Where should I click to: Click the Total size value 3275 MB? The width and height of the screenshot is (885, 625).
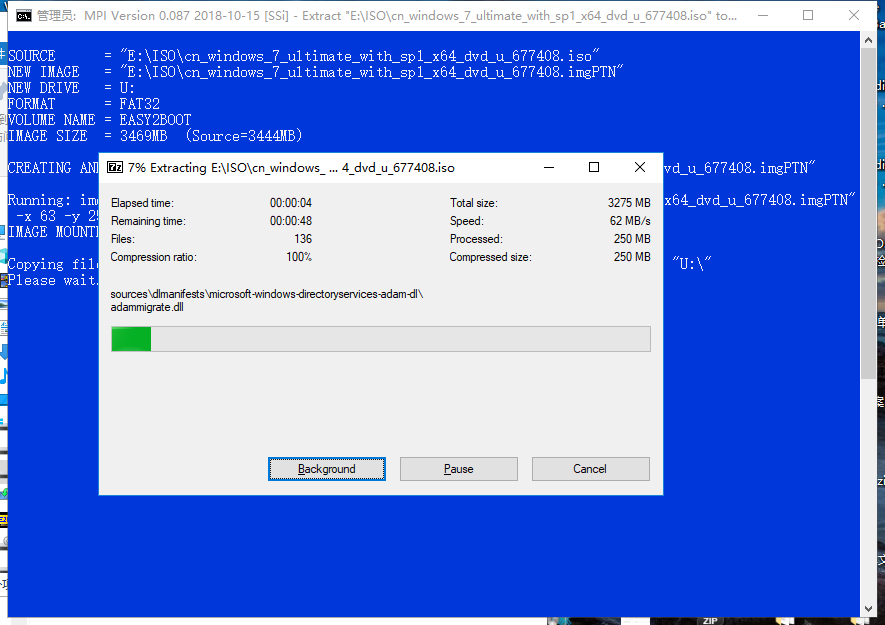pyautogui.click(x=629, y=203)
